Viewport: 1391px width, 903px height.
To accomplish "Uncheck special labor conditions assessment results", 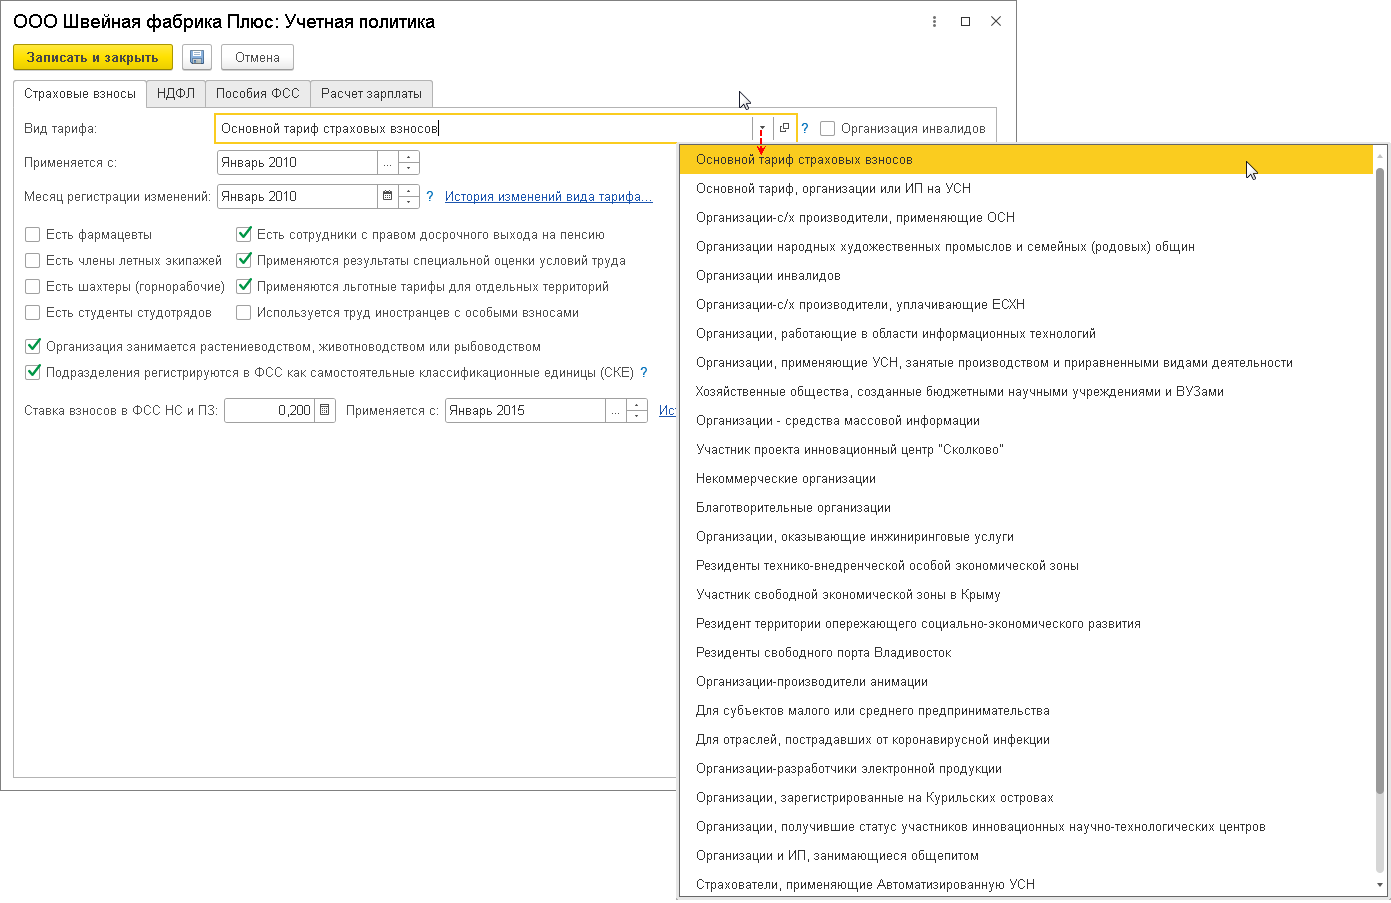I will [243, 260].
